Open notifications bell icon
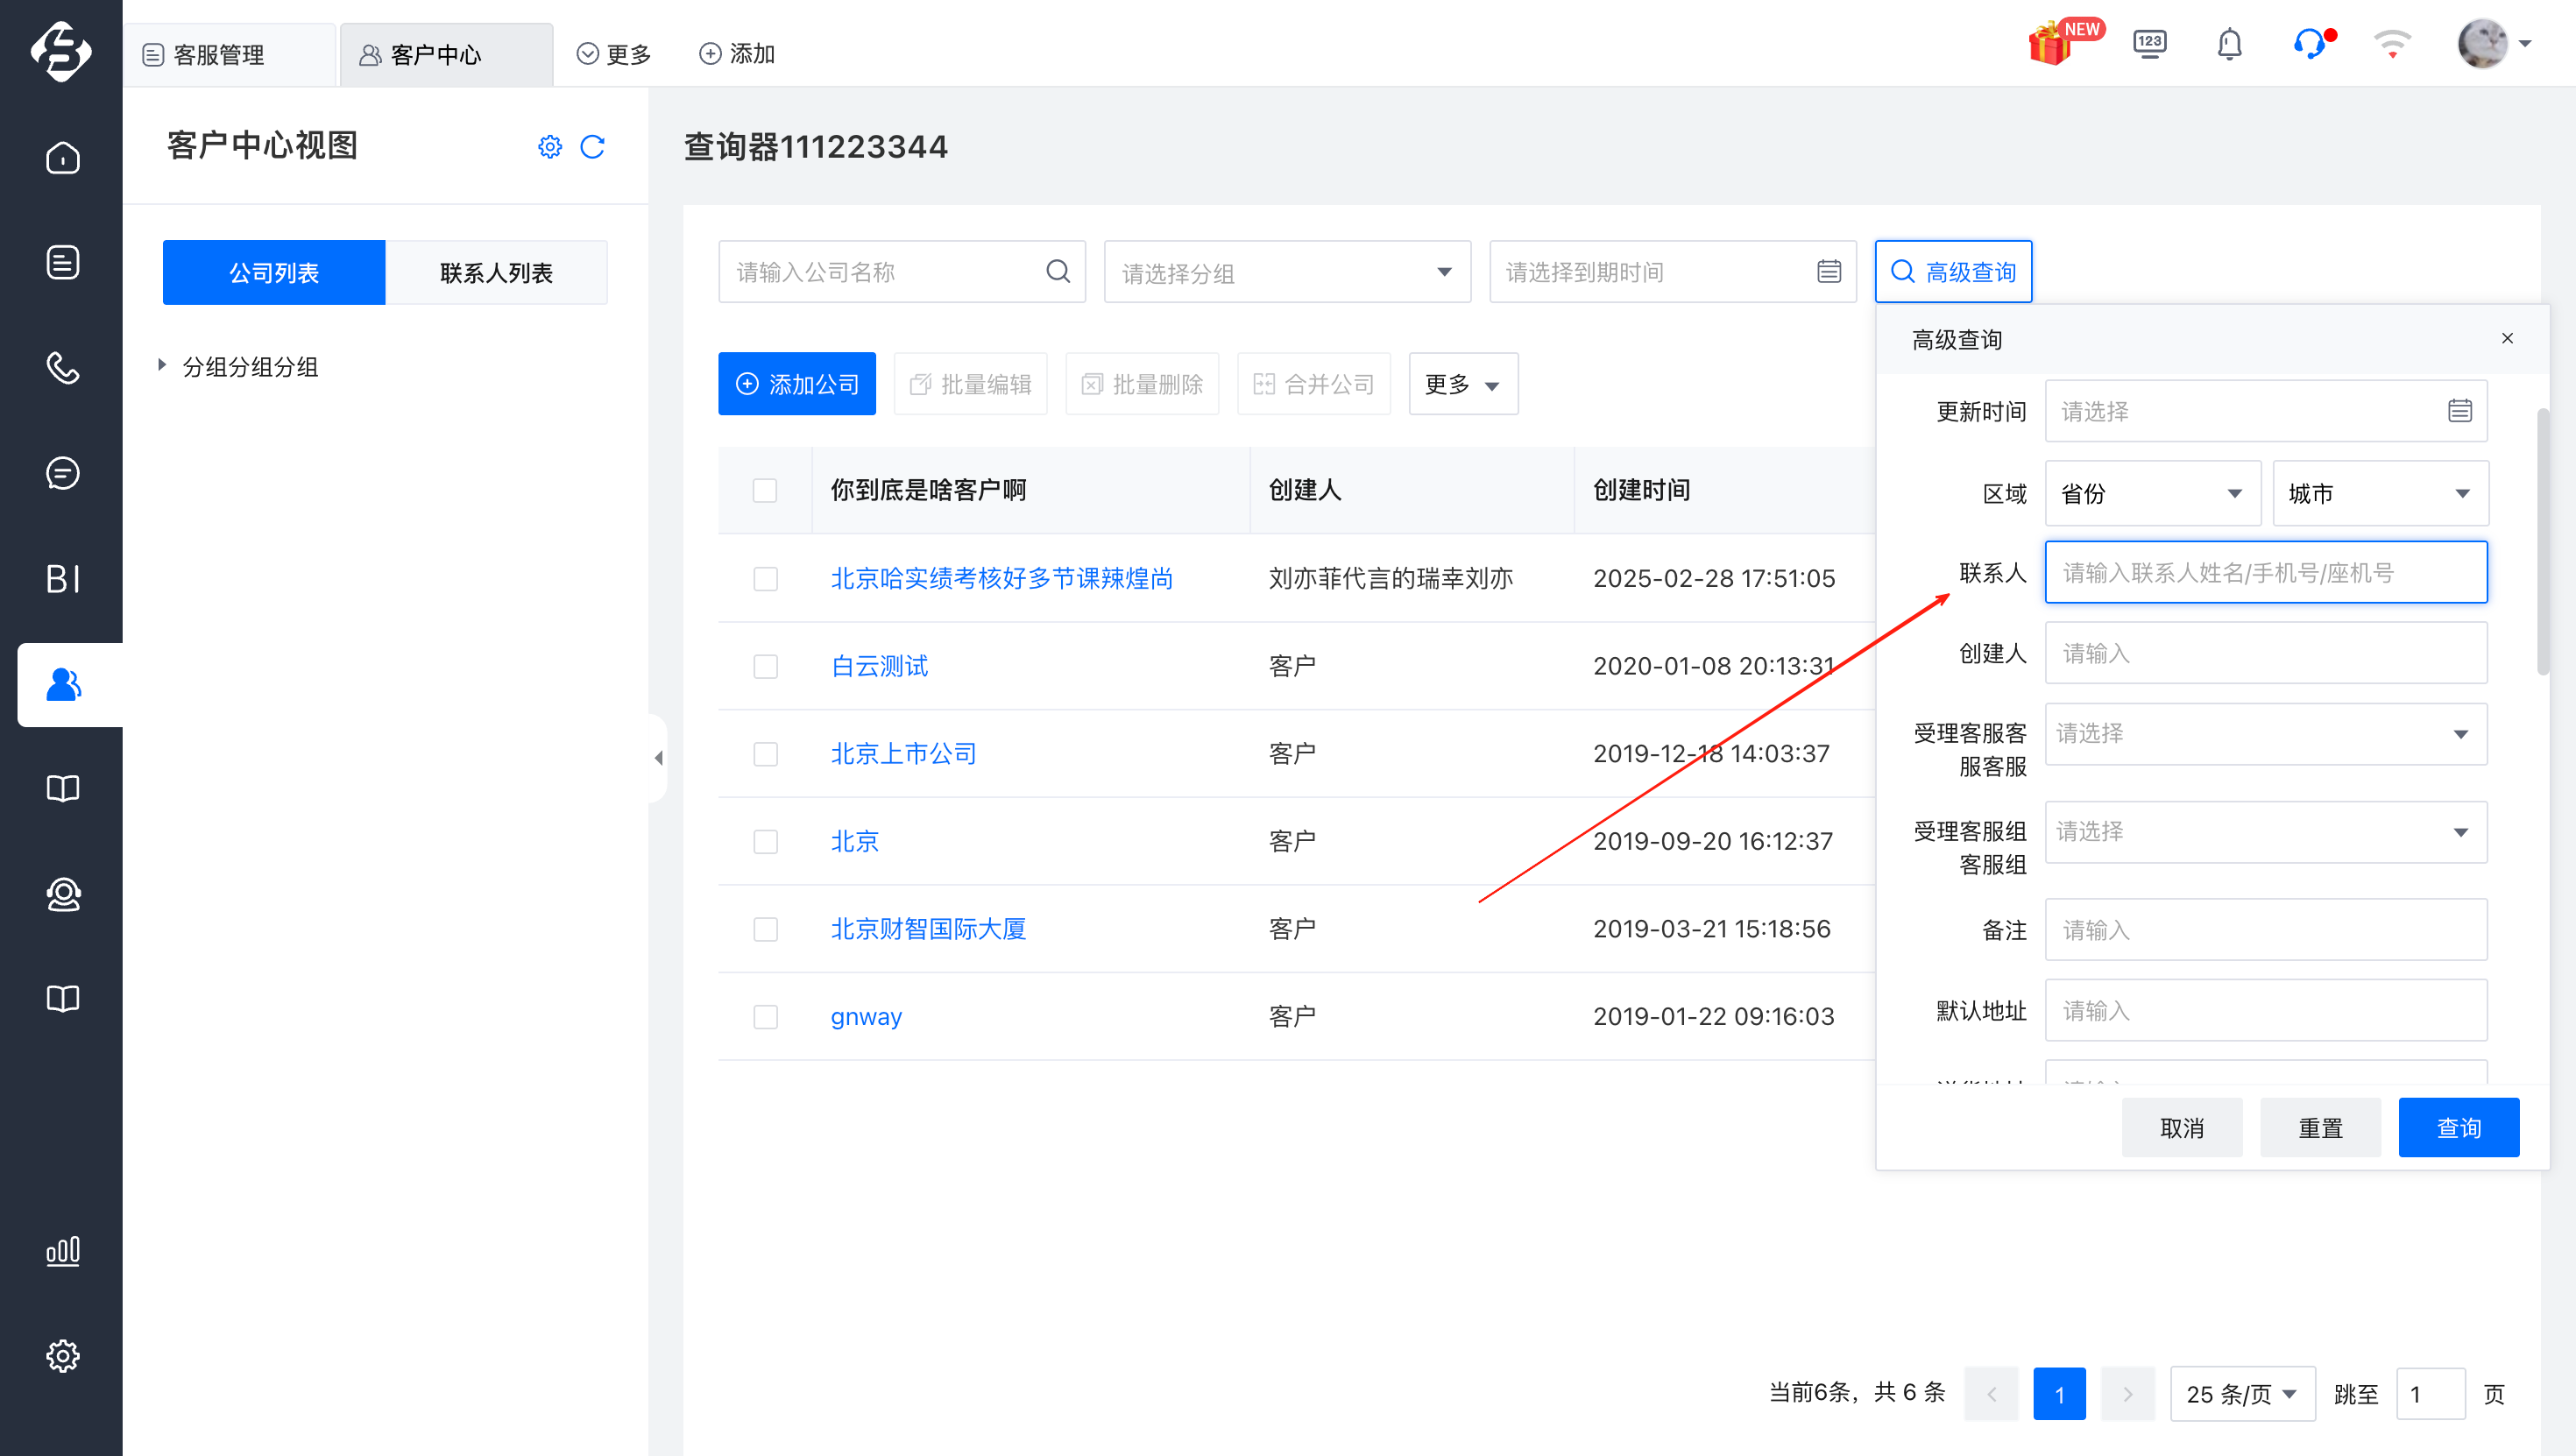Screen dimensions: 2576x1456 [2230, 44]
